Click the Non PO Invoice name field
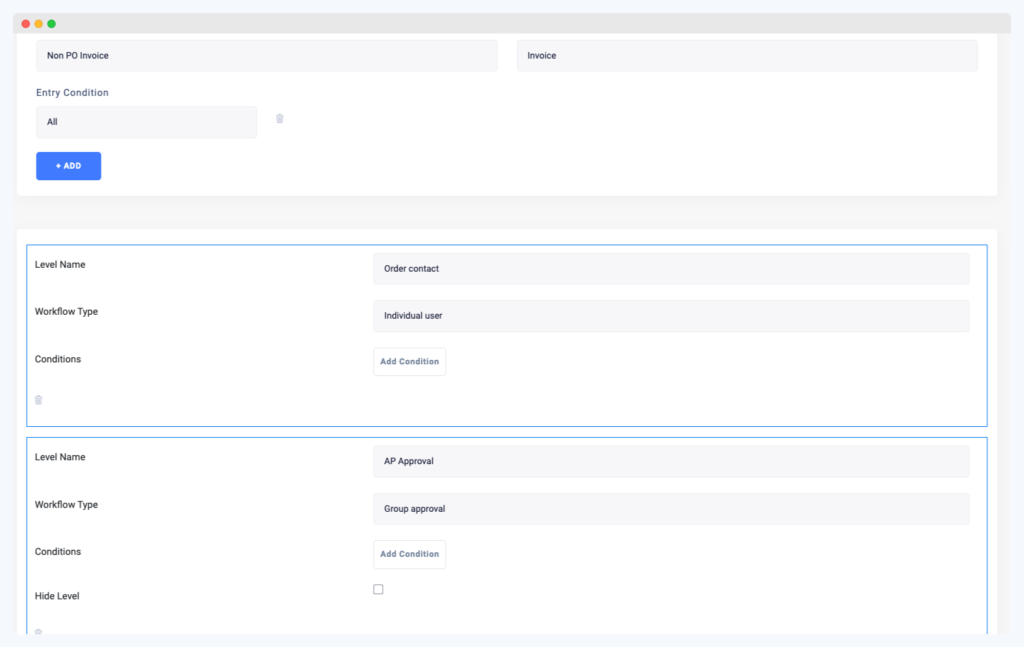Viewport: 1024px width, 647px height. click(266, 55)
